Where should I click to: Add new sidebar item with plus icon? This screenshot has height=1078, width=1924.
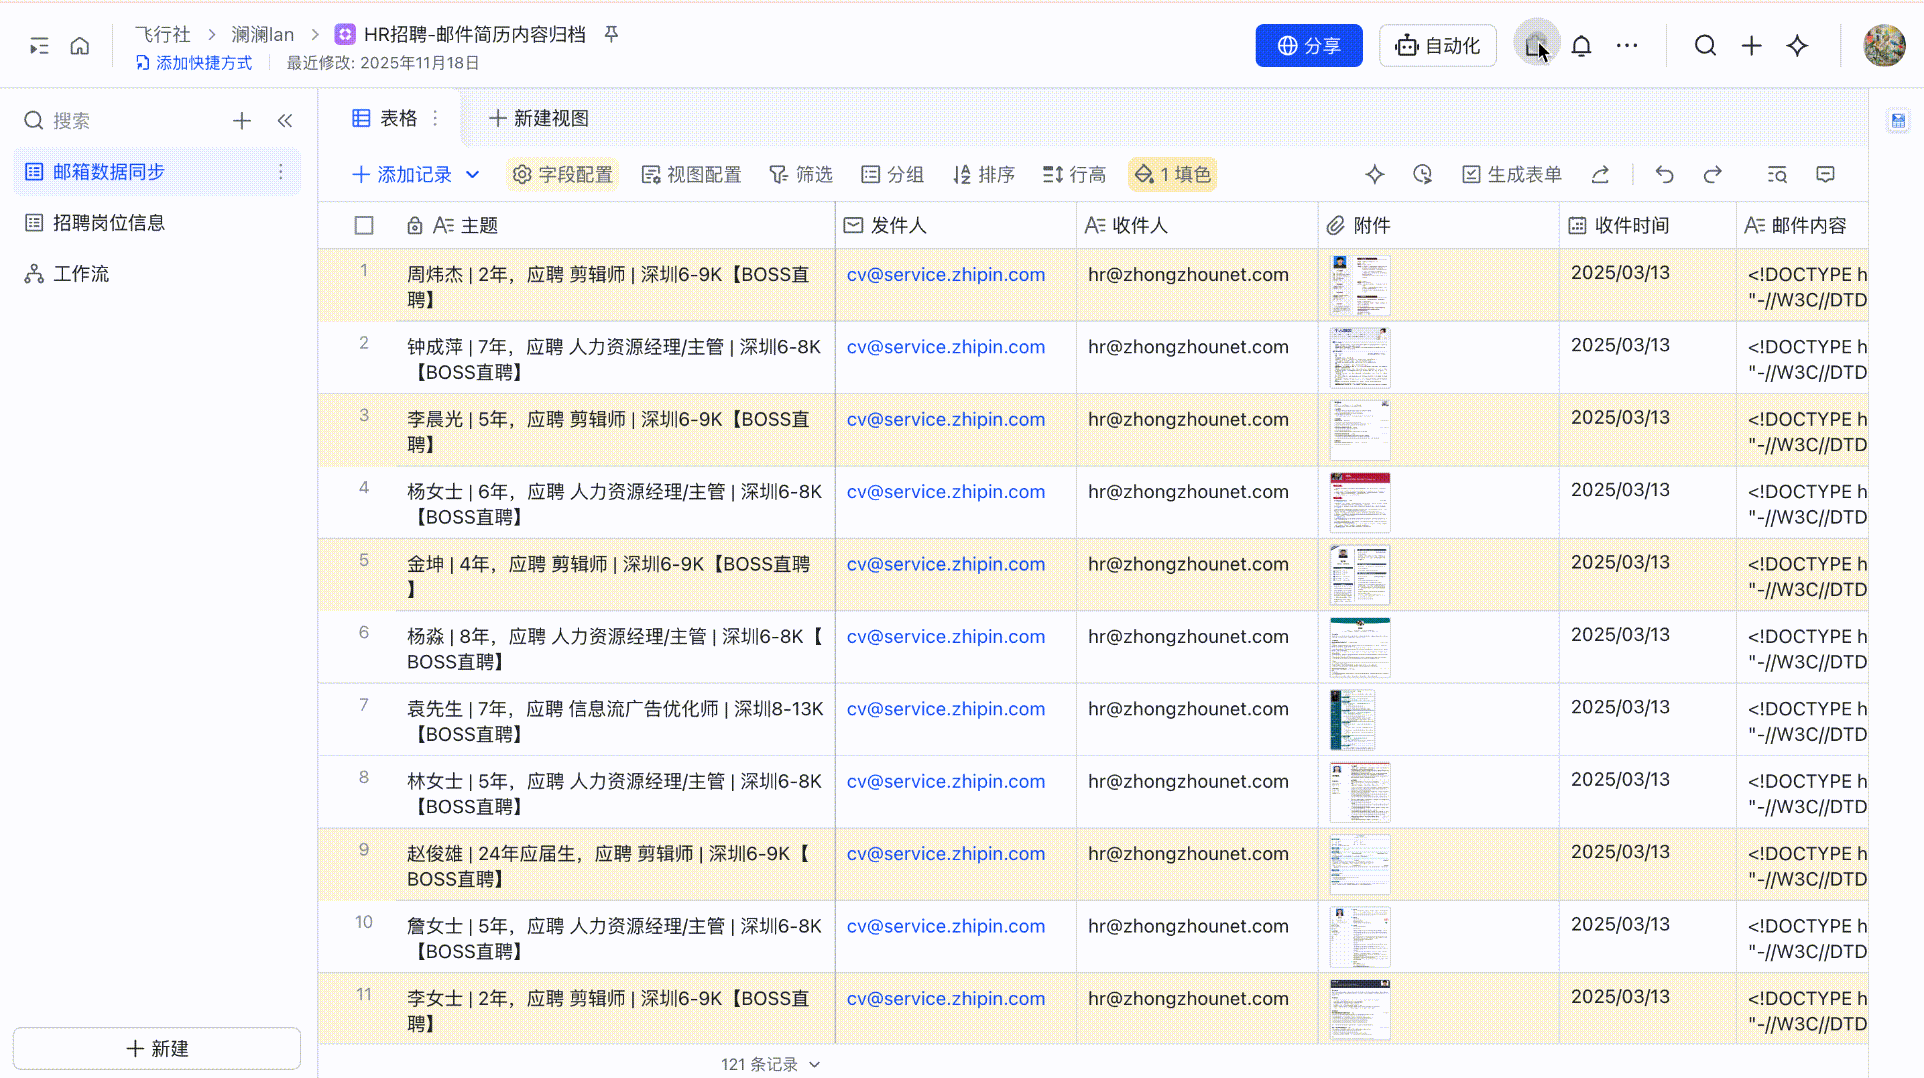pyautogui.click(x=242, y=121)
